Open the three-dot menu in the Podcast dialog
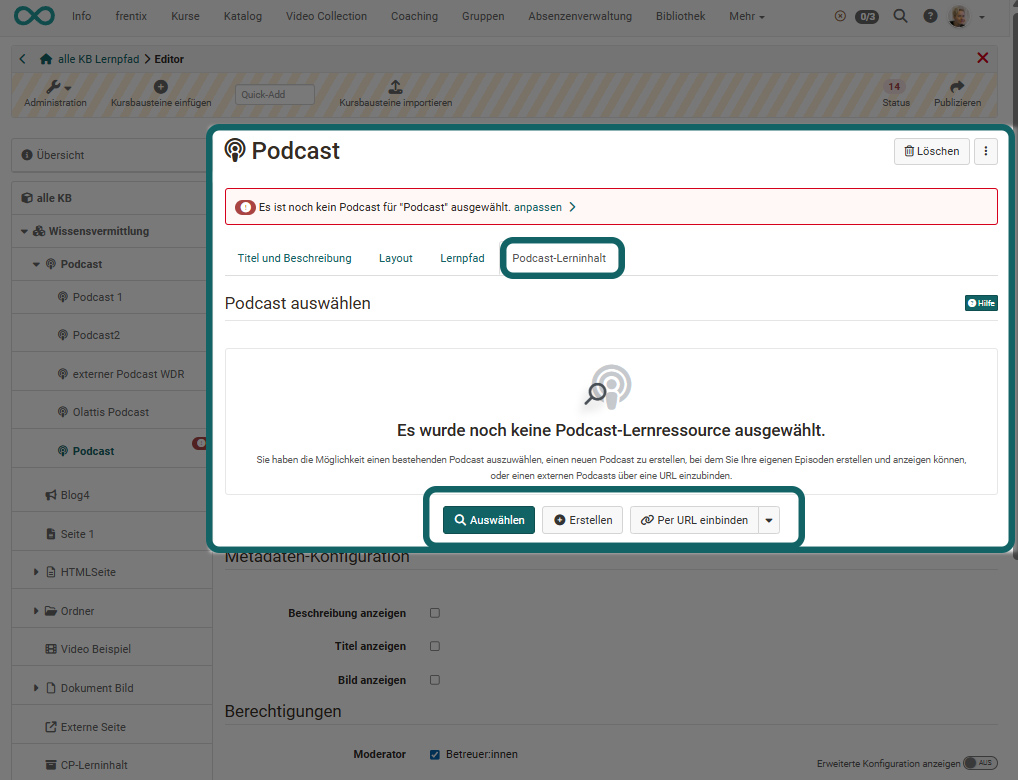 pos(986,151)
